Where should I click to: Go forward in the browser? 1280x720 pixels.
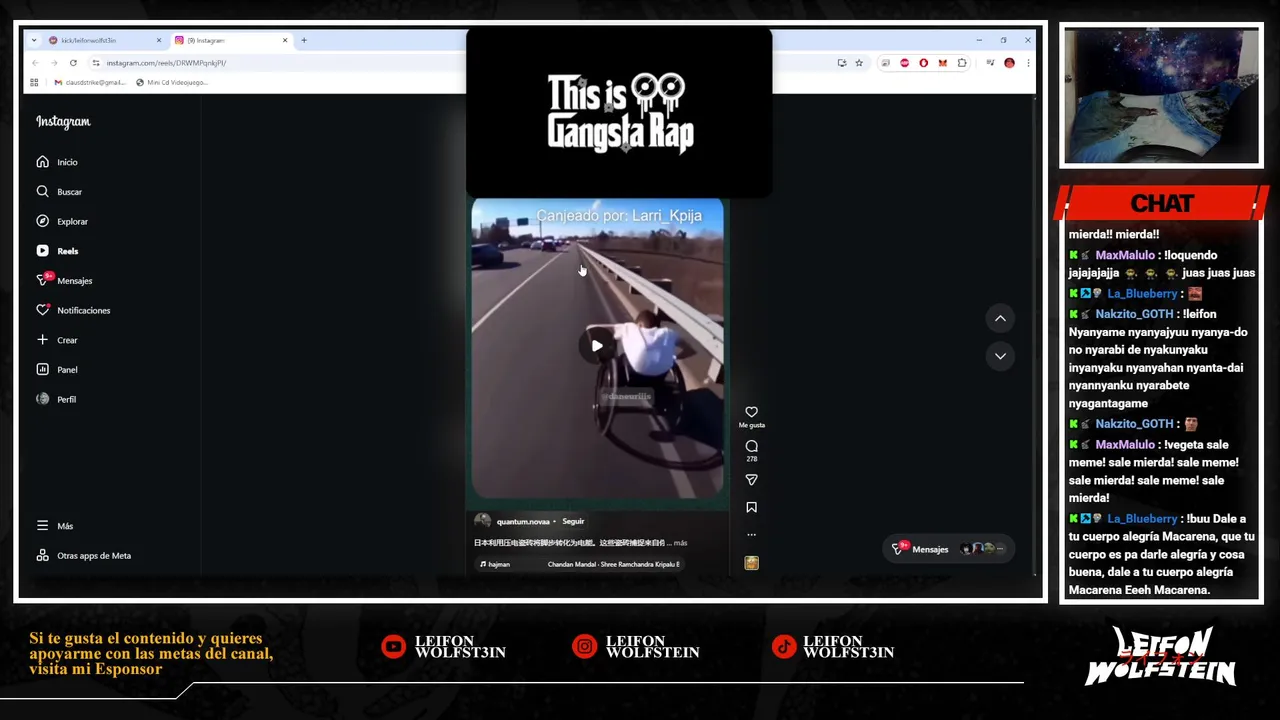click(54, 63)
